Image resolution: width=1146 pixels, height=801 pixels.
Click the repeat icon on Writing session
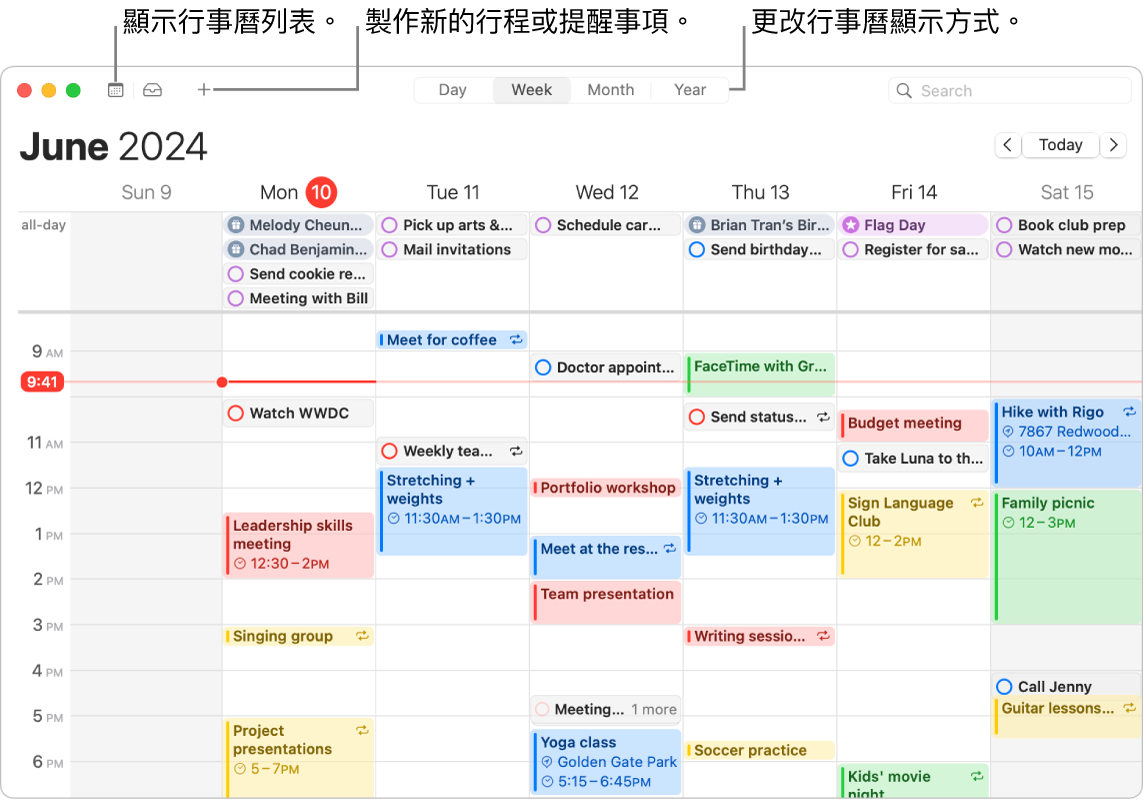[x=824, y=636]
